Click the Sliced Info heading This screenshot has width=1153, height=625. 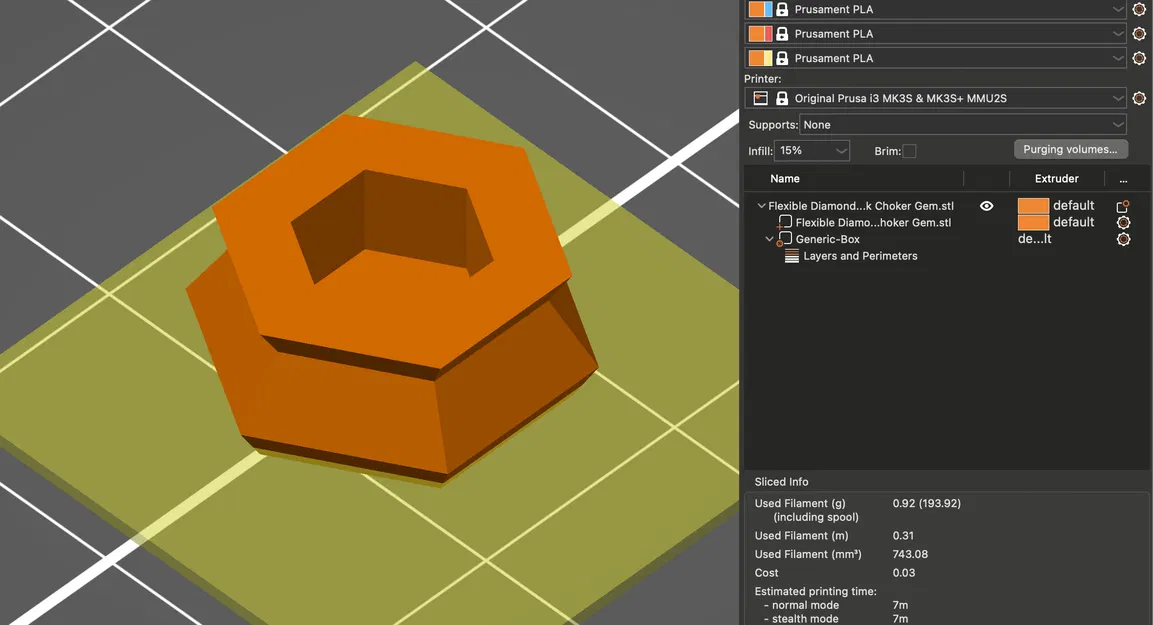coord(781,482)
